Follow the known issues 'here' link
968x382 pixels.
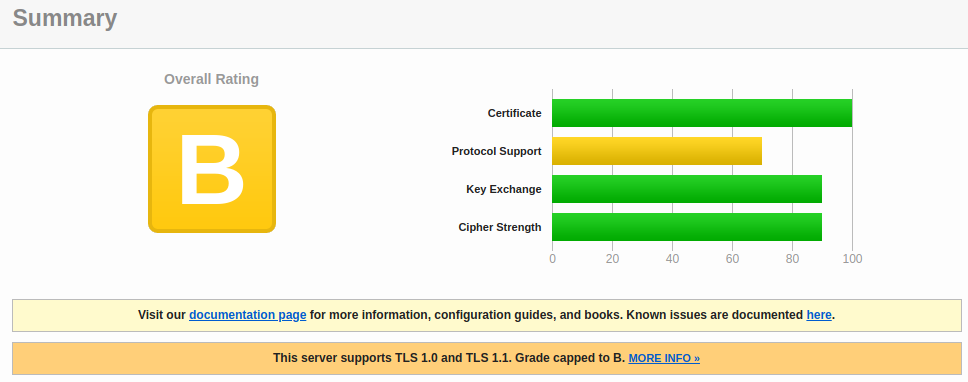tap(819, 315)
